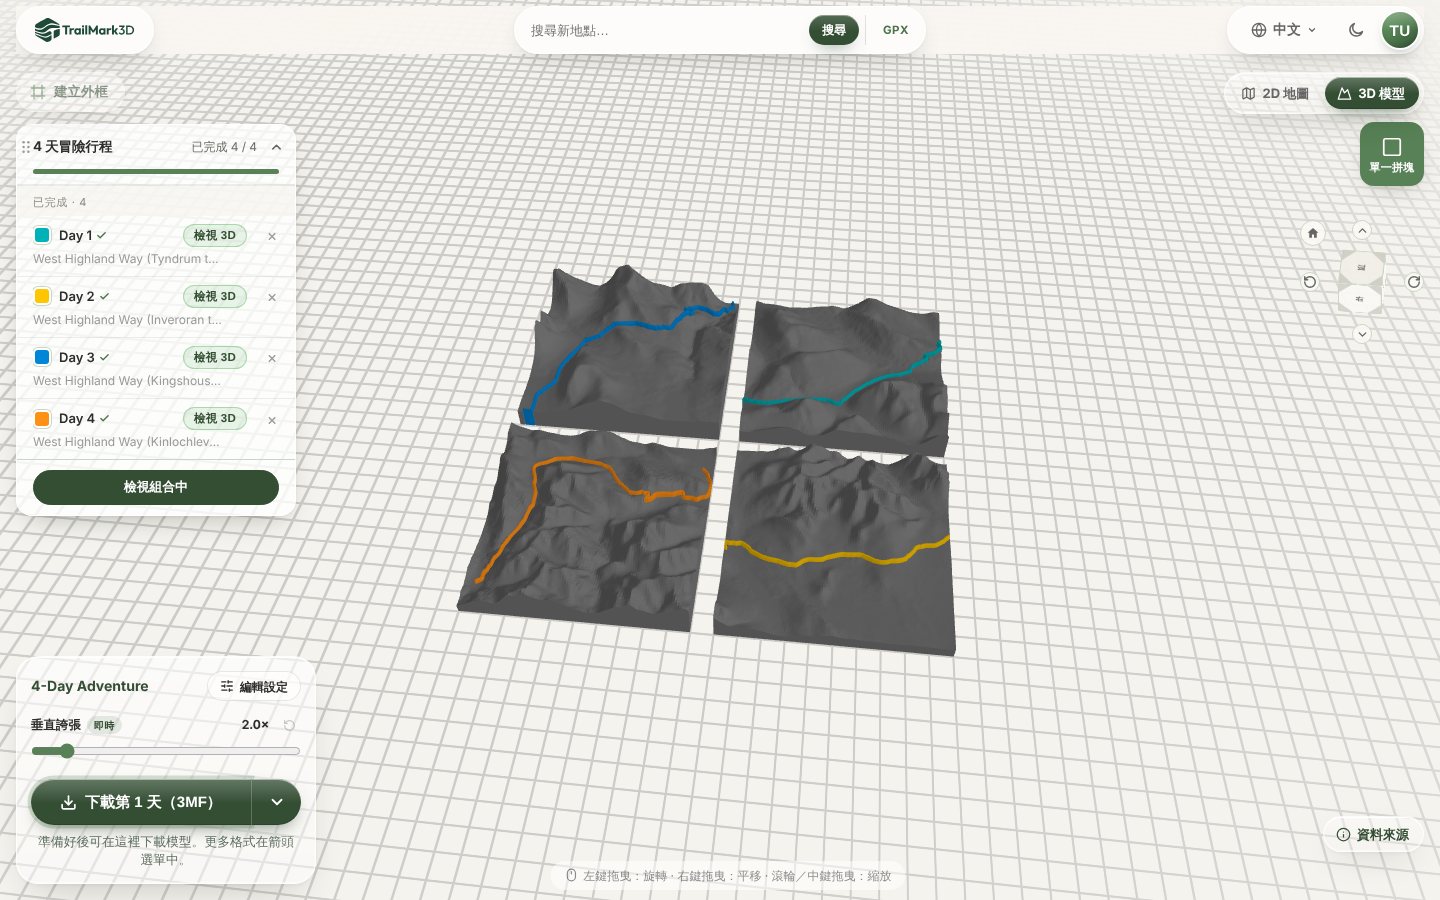This screenshot has height=900, width=1440.
Task: Remove Day 4 from the itinerary
Action: pos(272,420)
